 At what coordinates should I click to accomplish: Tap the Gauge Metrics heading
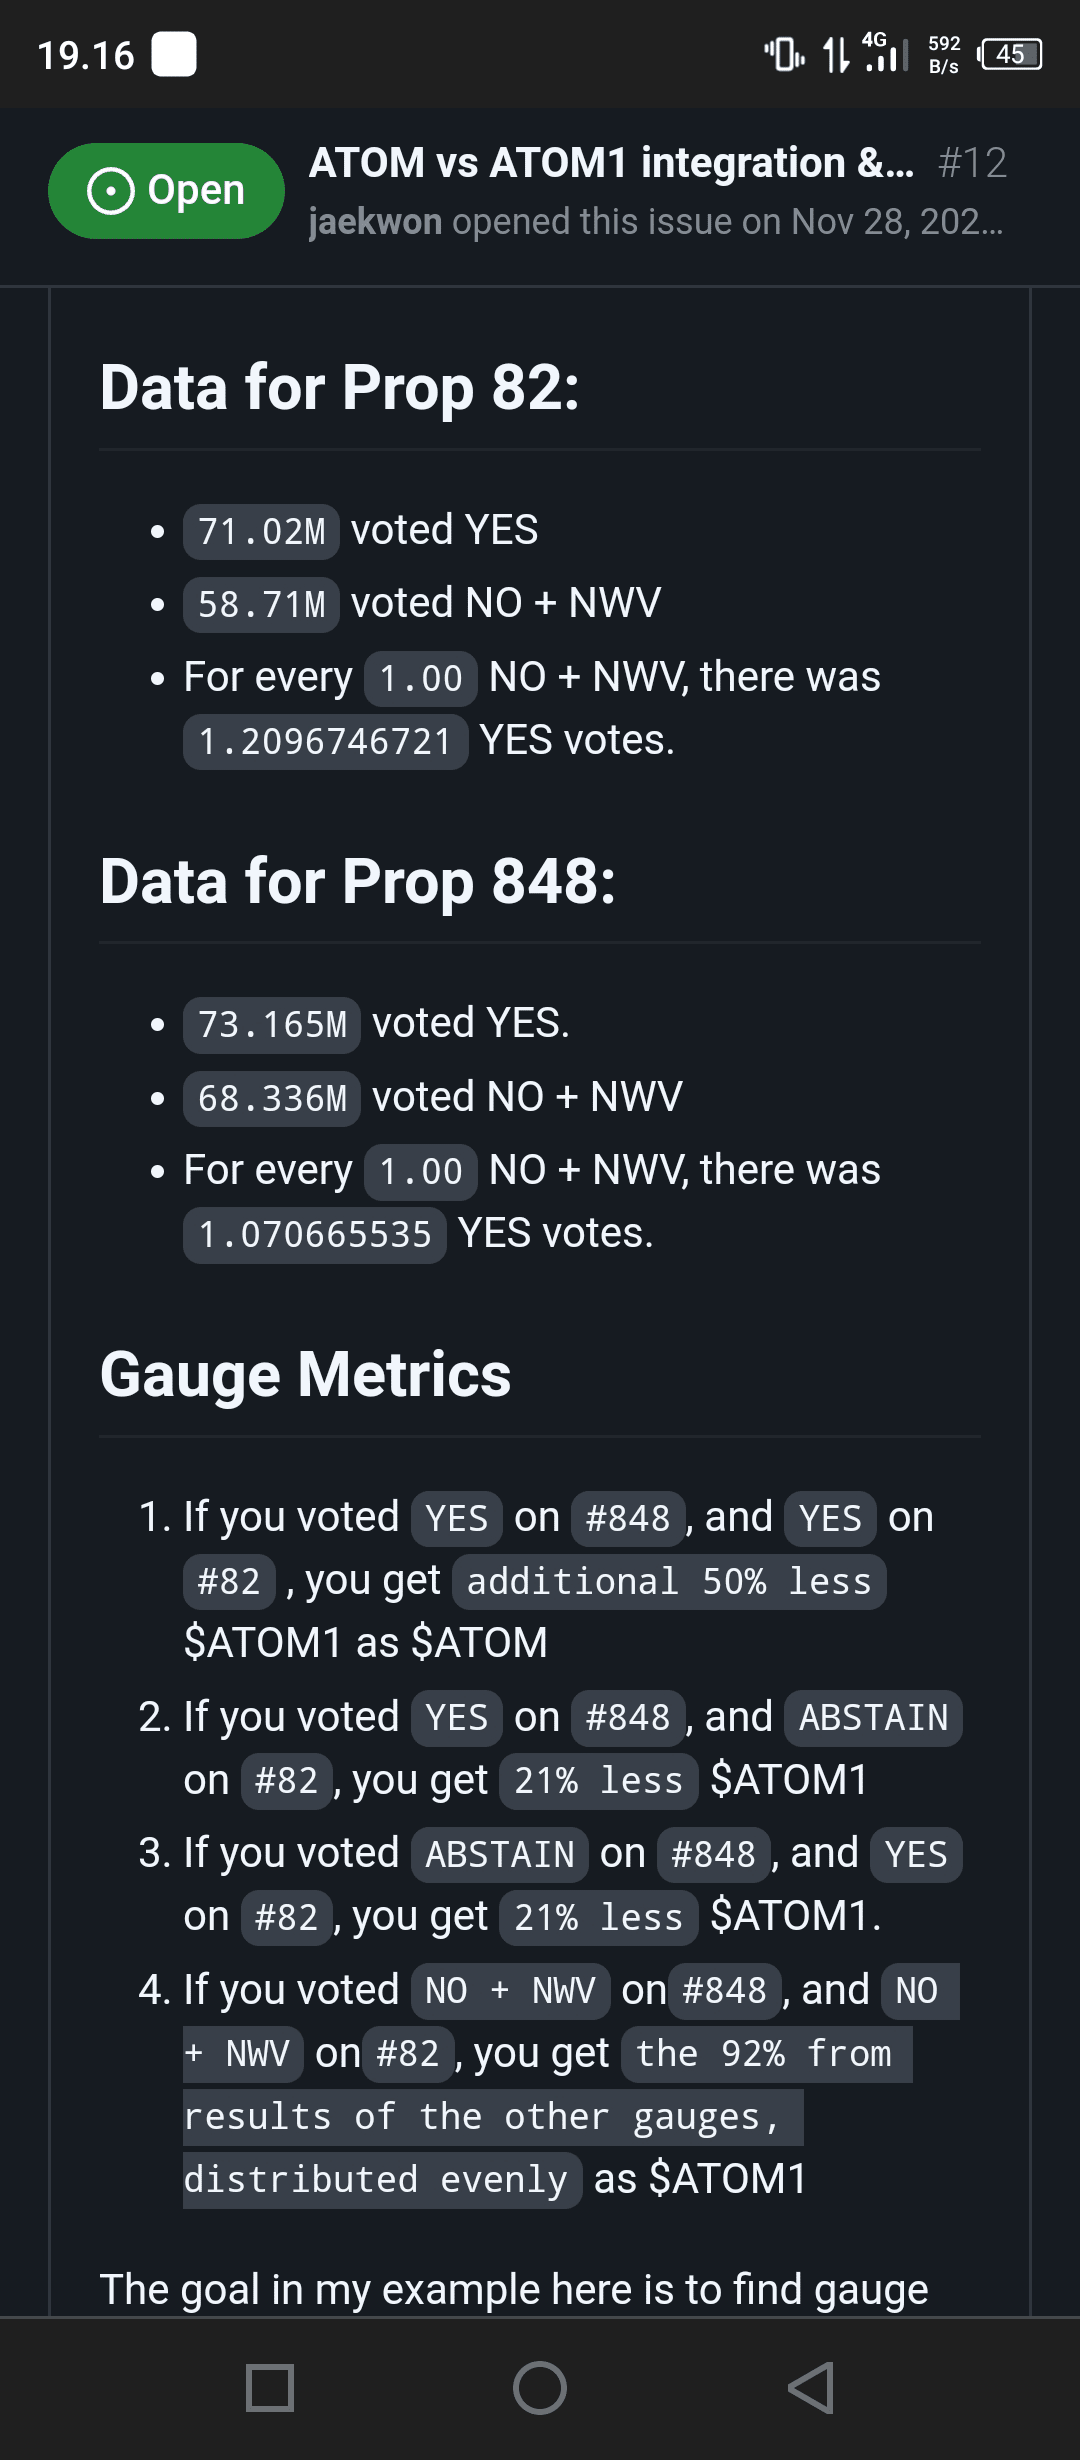(x=305, y=1374)
